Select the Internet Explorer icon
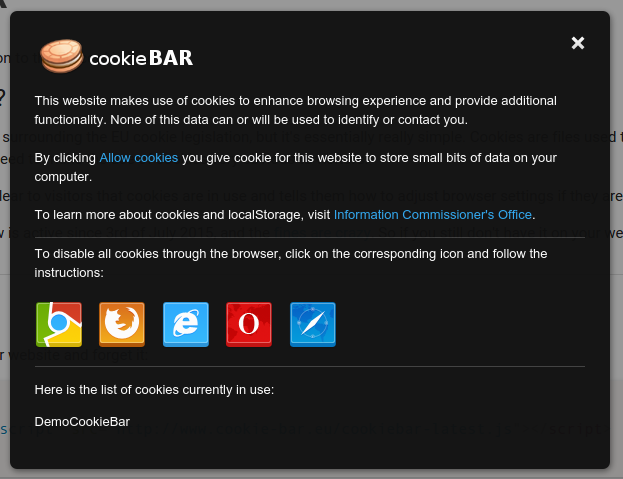The image size is (623, 479). tap(186, 324)
